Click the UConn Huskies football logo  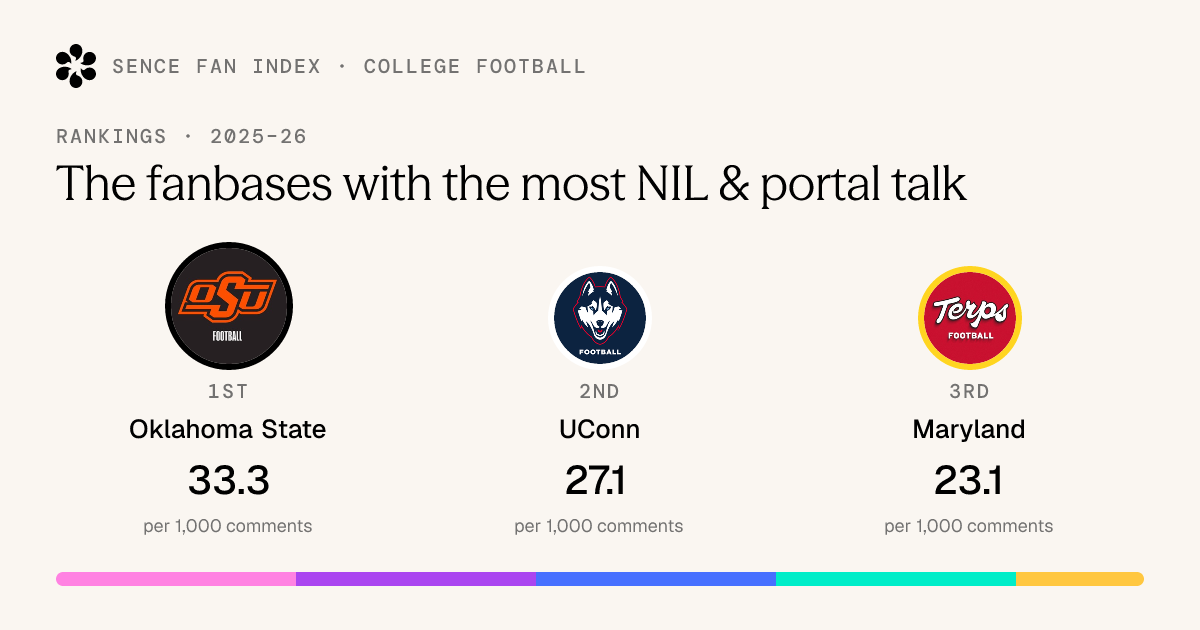(x=599, y=318)
